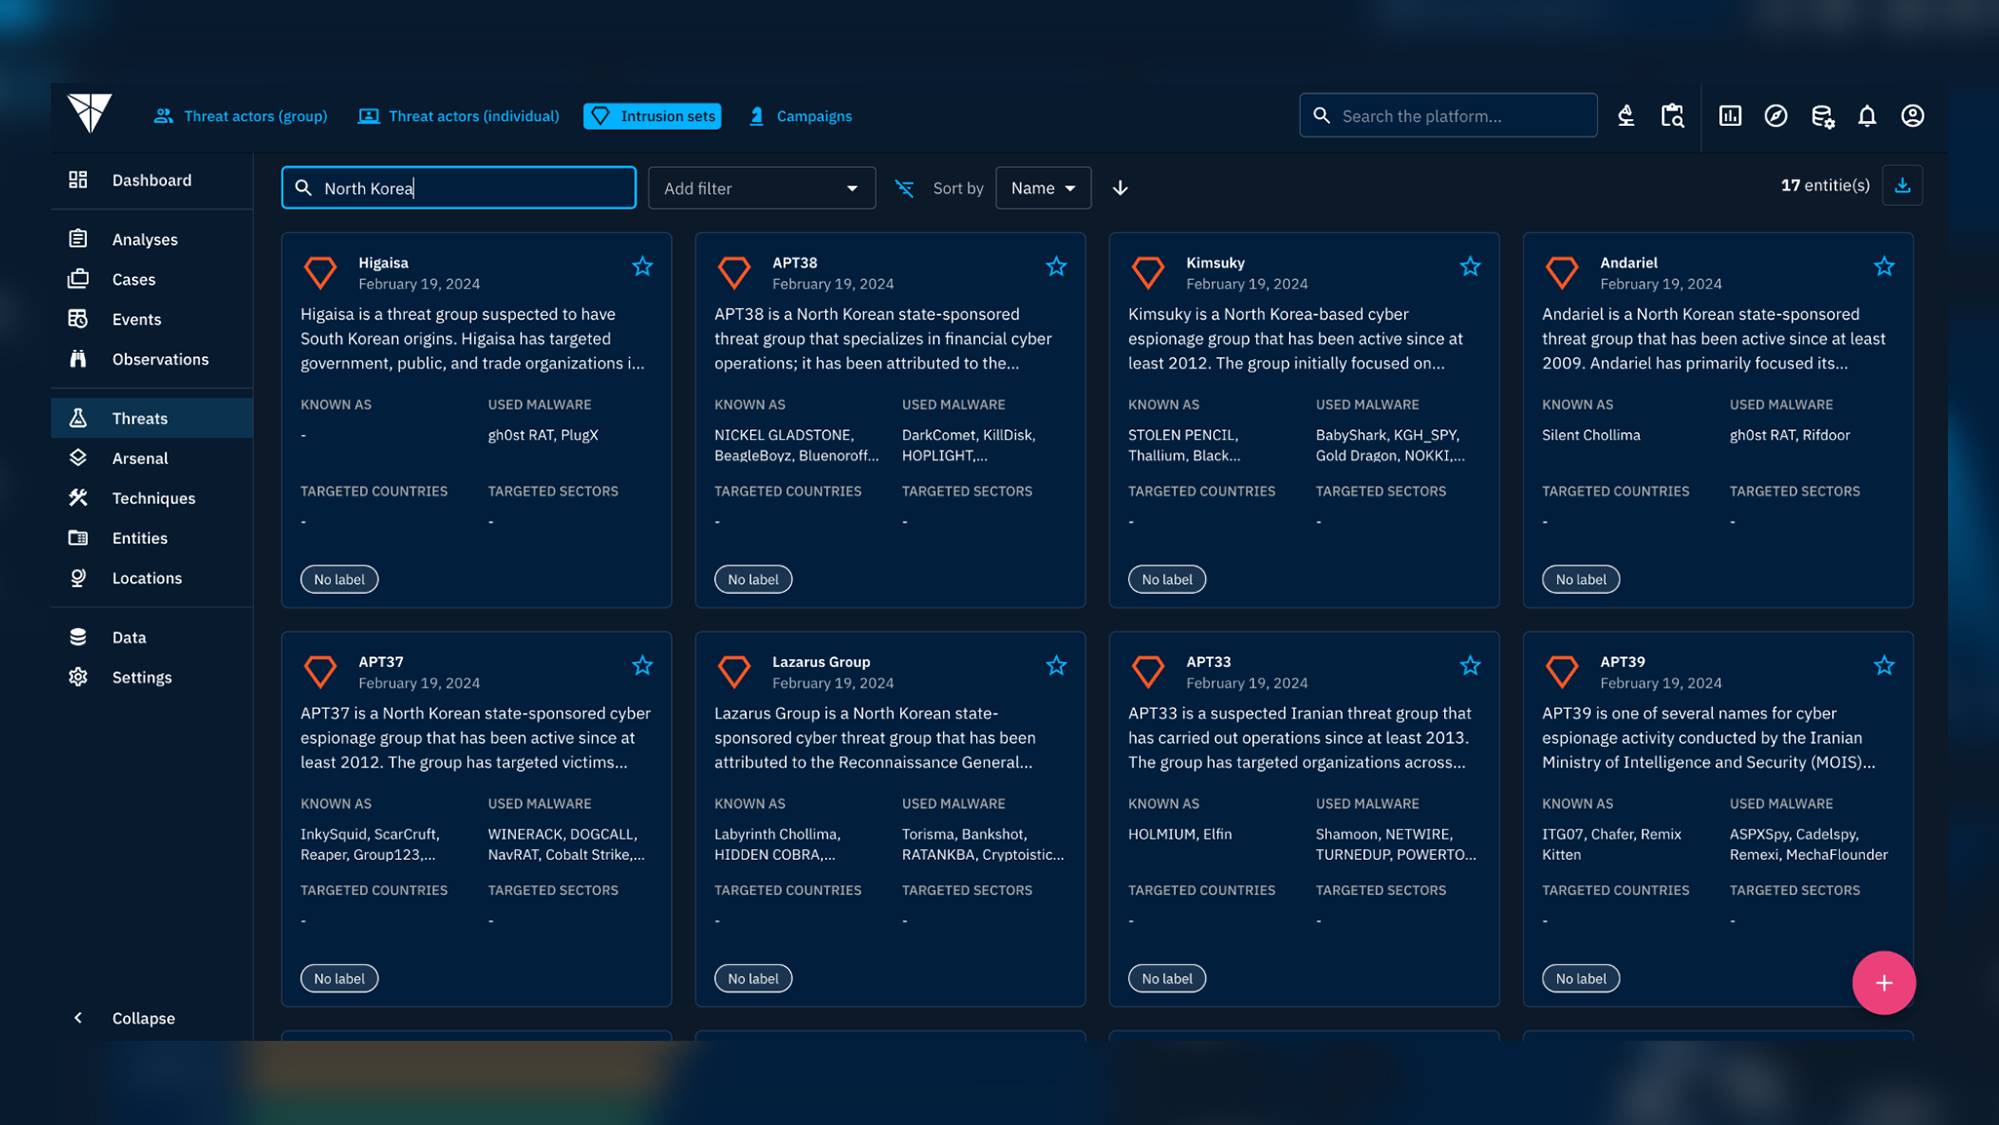Click the North Korea search field

(458, 188)
